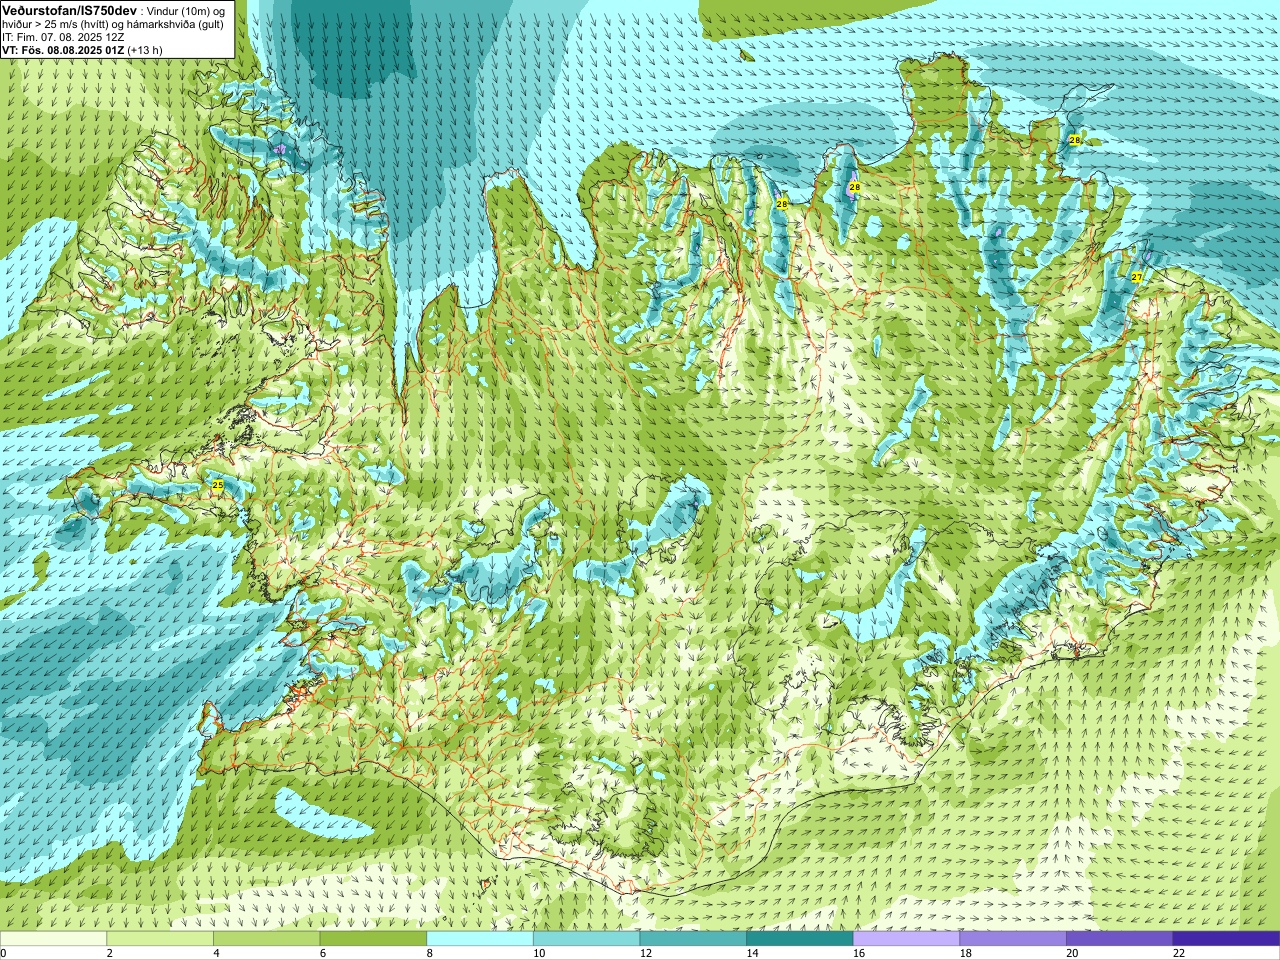Pick the 14–16 m/s dark teal legend swatch
The width and height of the screenshot is (1280, 960).
click(x=800, y=939)
